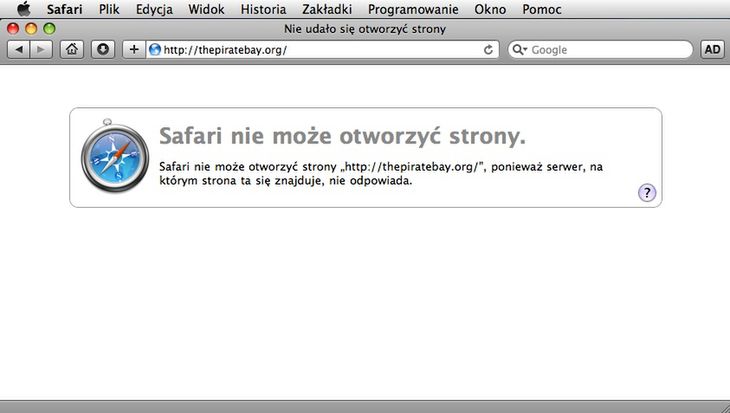Open the Okno menu
The width and height of the screenshot is (730, 413).
click(490, 9)
